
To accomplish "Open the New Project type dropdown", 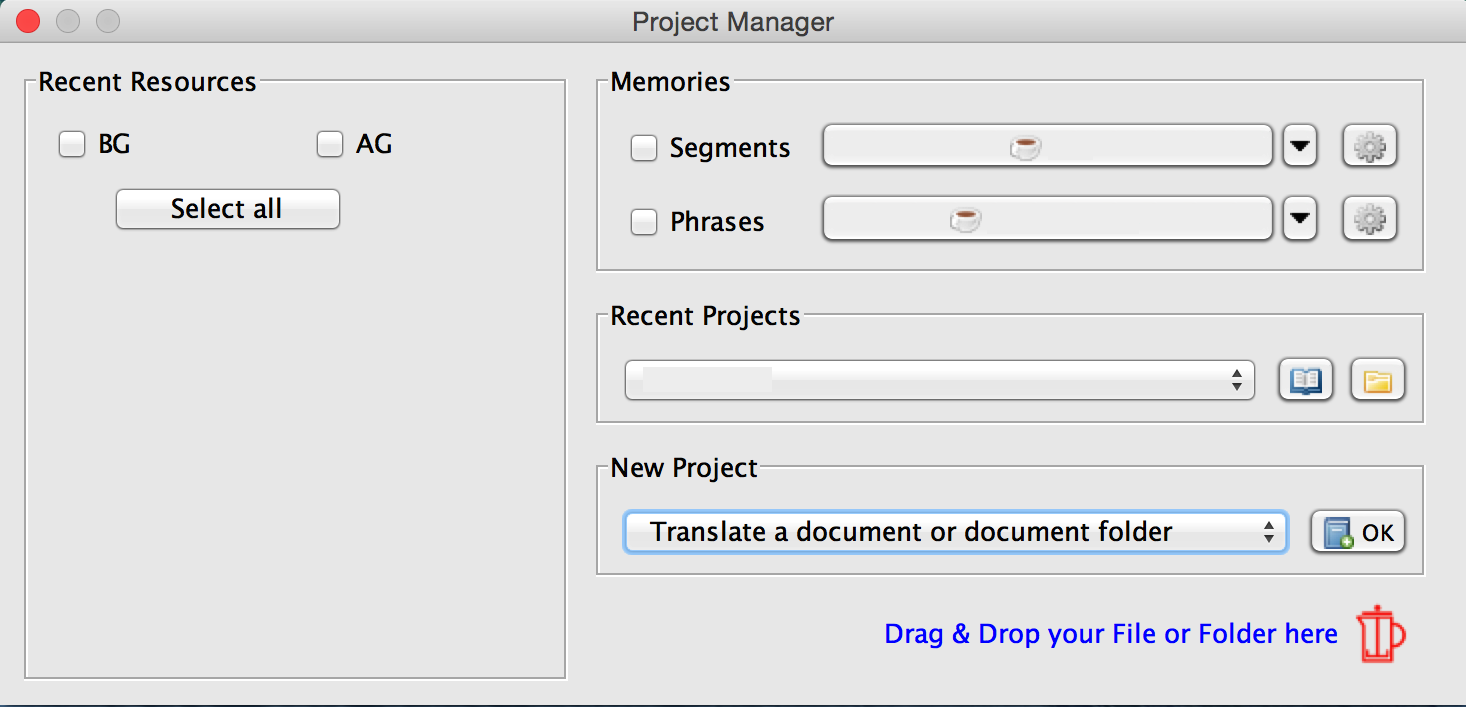I will pos(955,532).
